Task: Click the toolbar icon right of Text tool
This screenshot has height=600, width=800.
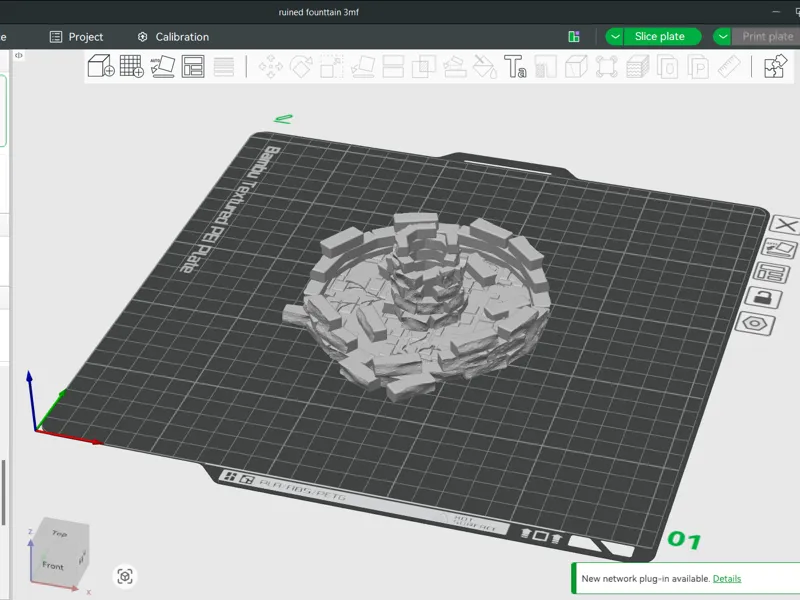Action: pyautogui.click(x=545, y=67)
